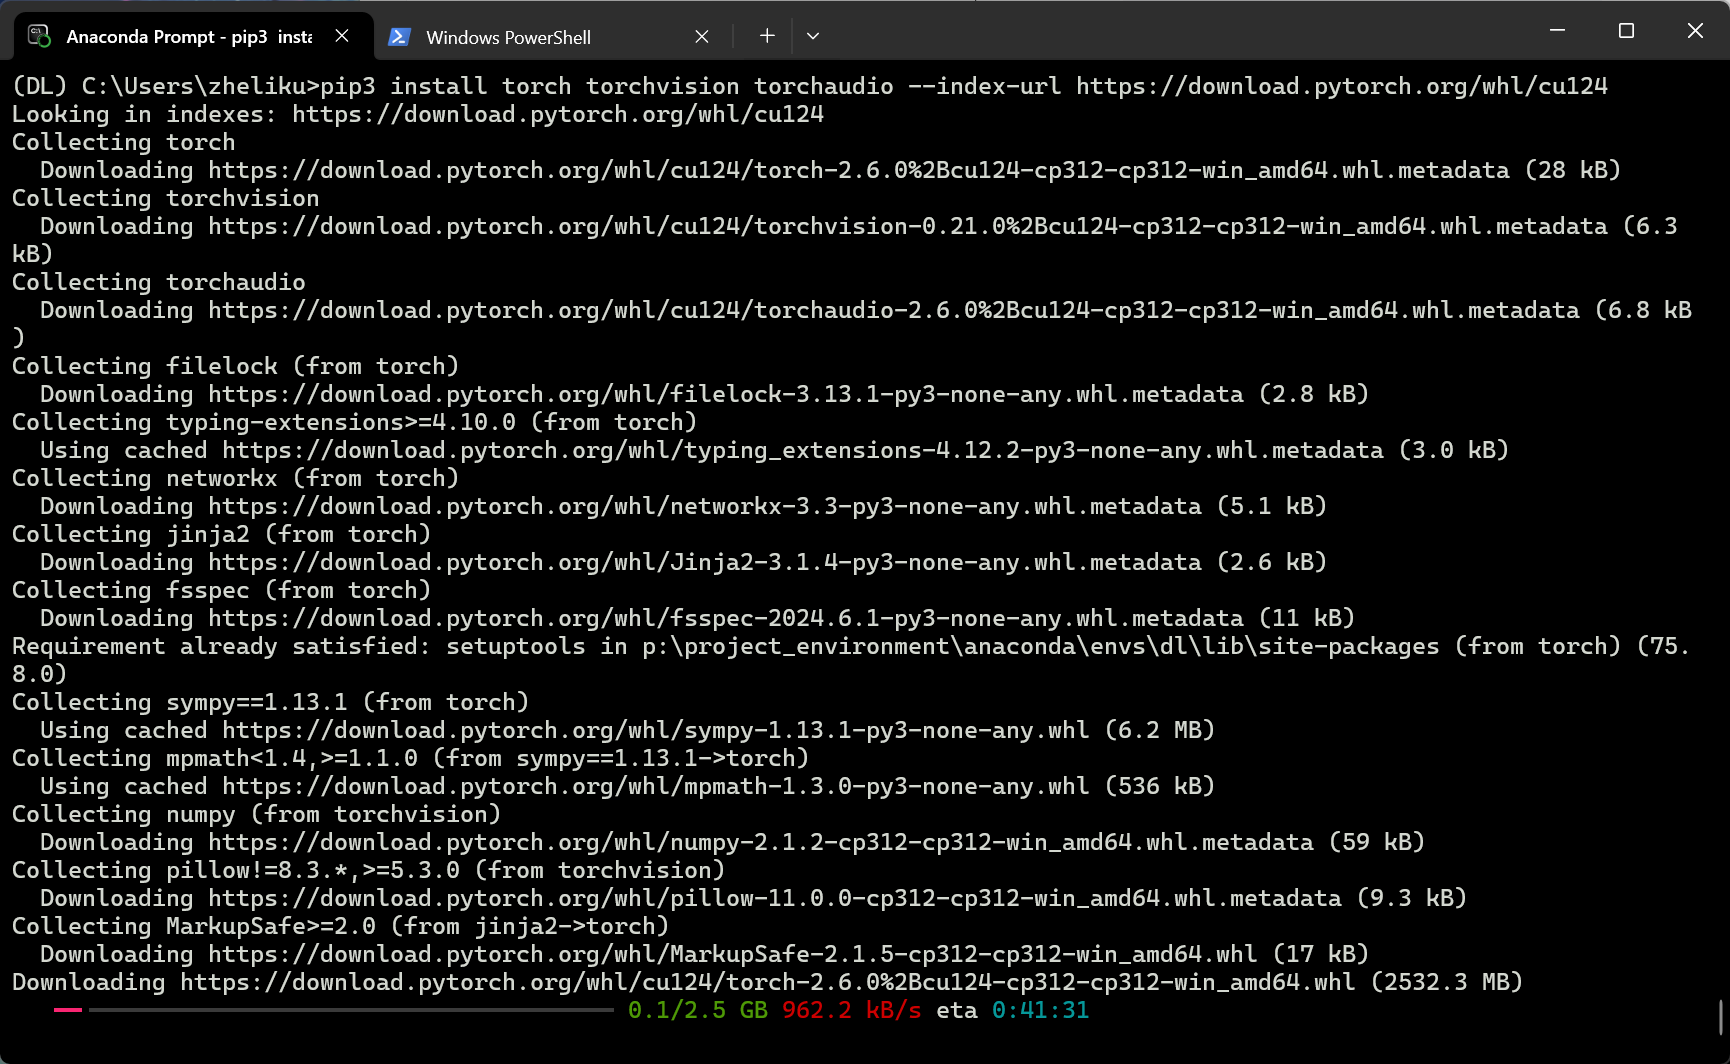The width and height of the screenshot is (1730, 1064).
Task: Click the 'Collecting torchaudio' line
Action: 159,282
